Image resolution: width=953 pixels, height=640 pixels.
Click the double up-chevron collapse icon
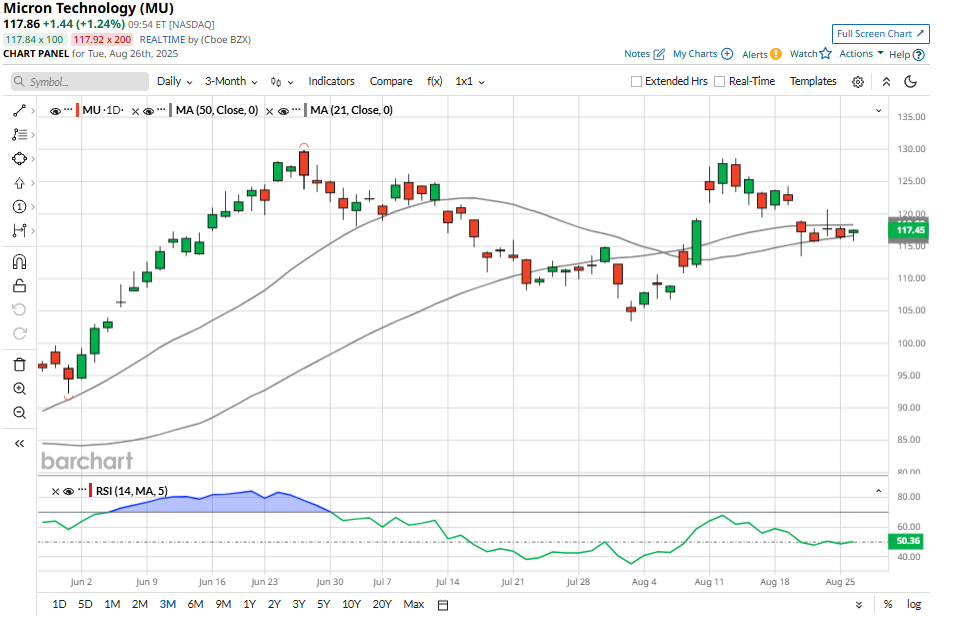point(886,81)
